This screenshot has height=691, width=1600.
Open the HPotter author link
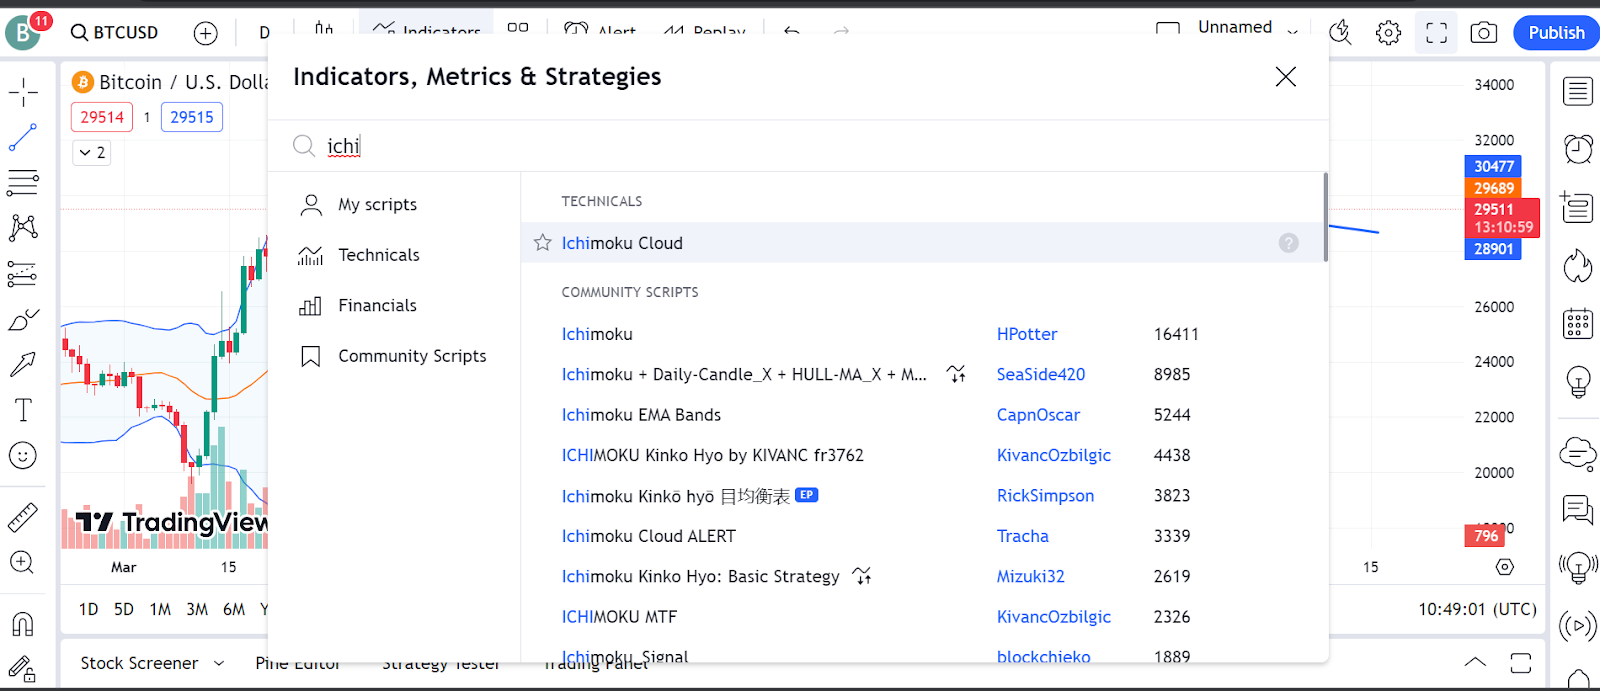click(1027, 334)
